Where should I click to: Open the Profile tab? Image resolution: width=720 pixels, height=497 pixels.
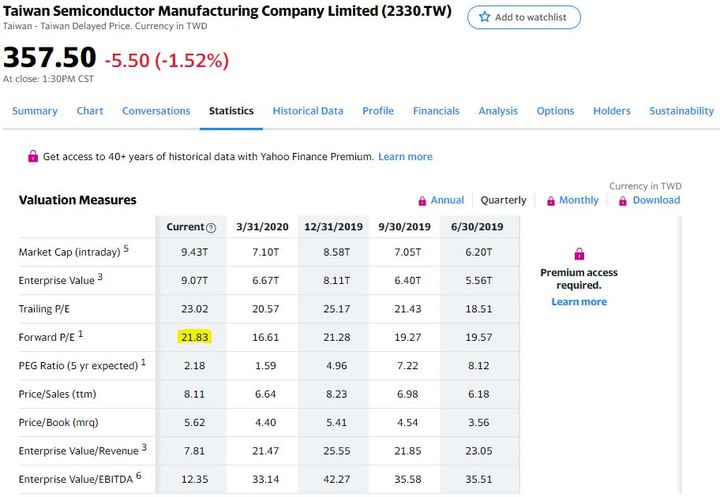(378, 111)
